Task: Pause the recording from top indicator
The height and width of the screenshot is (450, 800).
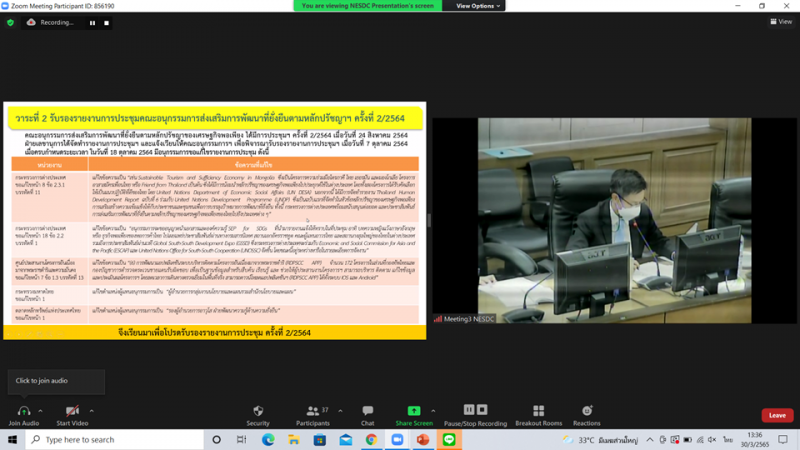Action: pos(92,23)
